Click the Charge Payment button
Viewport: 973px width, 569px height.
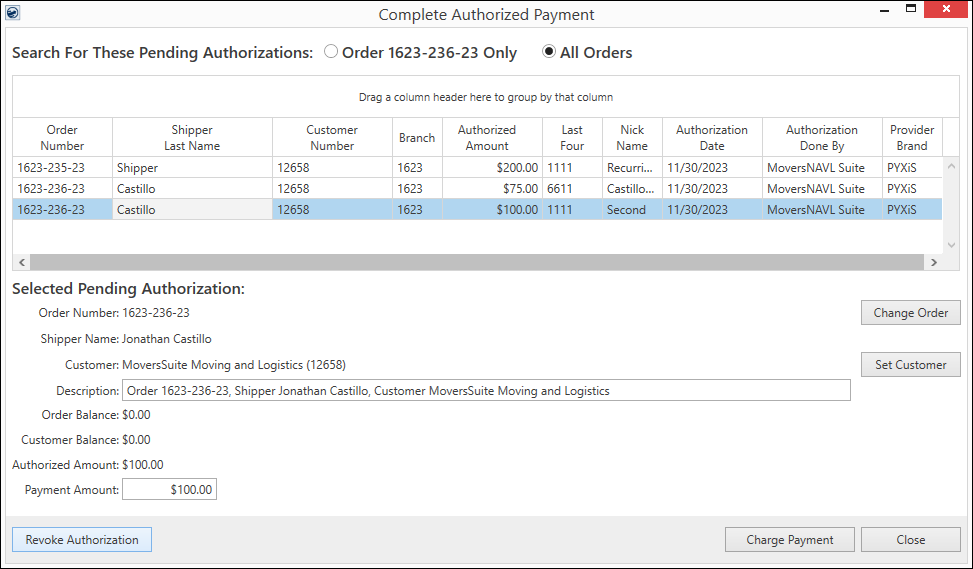pyautogui.click(x=789, y=540)
